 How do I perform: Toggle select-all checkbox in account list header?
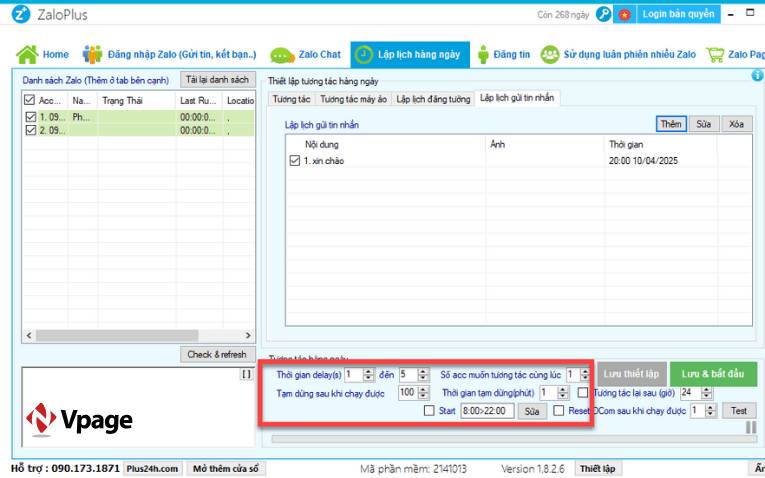click(x=29, y=100)
